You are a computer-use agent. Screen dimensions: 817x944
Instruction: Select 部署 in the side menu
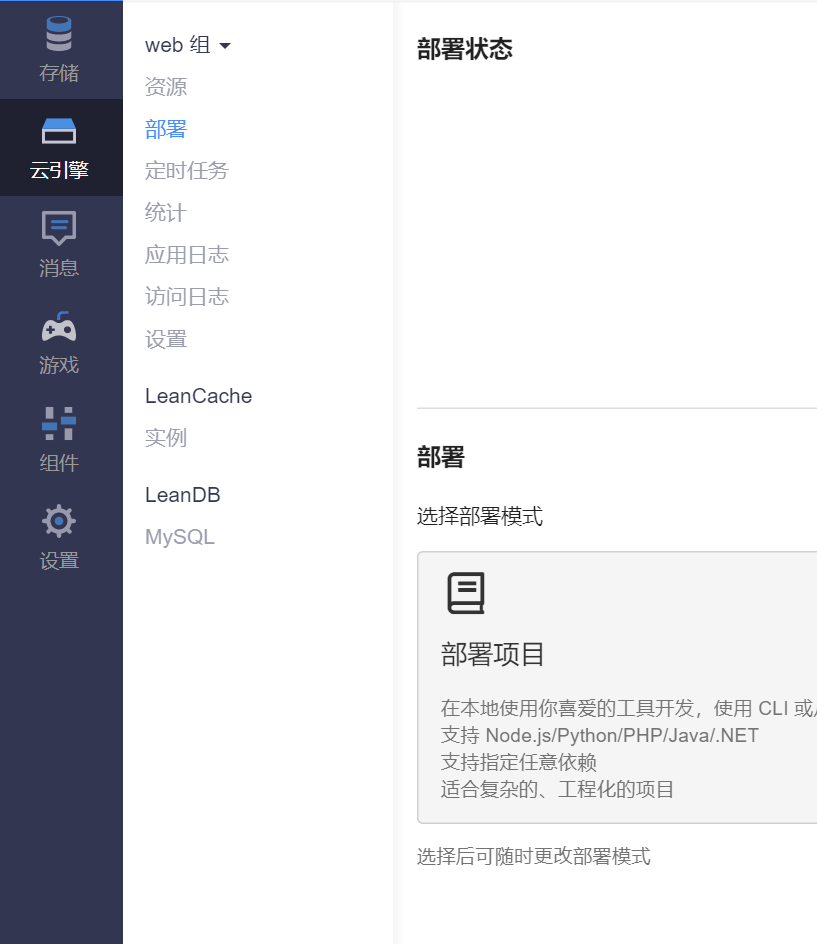click(166, 129)
